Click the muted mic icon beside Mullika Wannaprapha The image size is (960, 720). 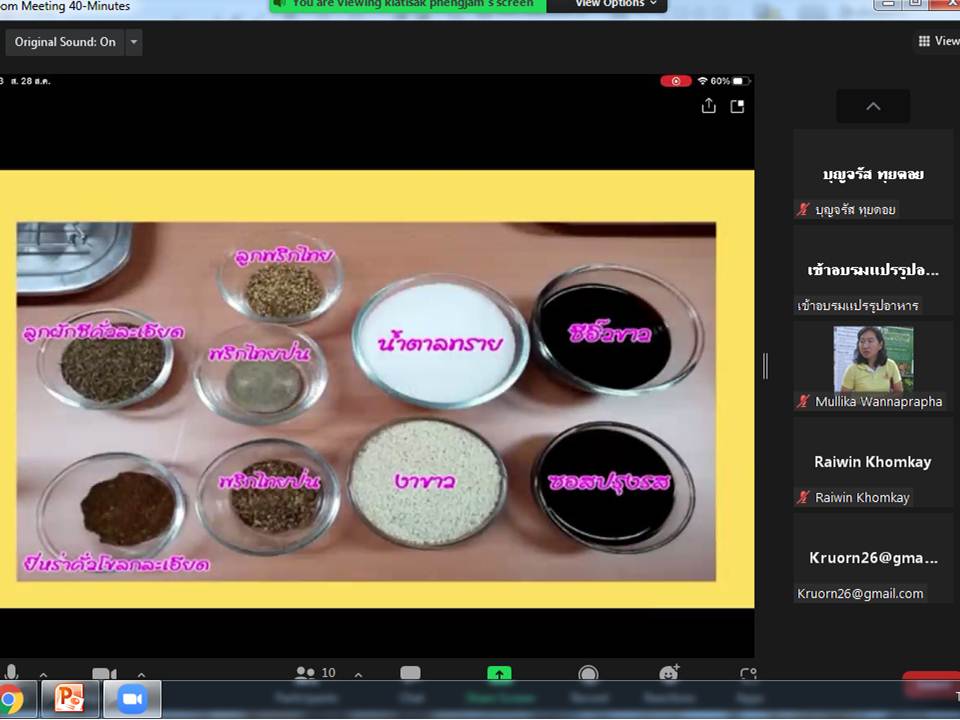803,402
